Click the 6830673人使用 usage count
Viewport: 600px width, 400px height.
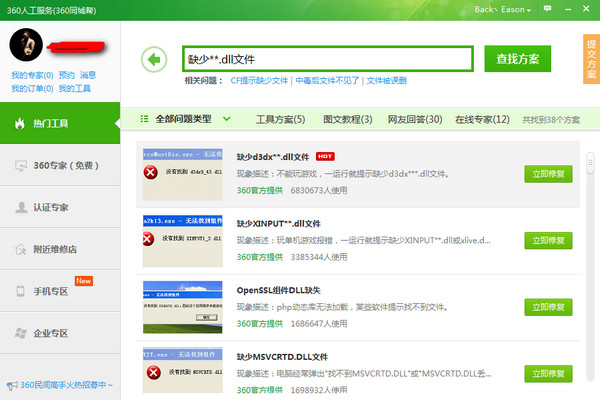pos(319,190)
